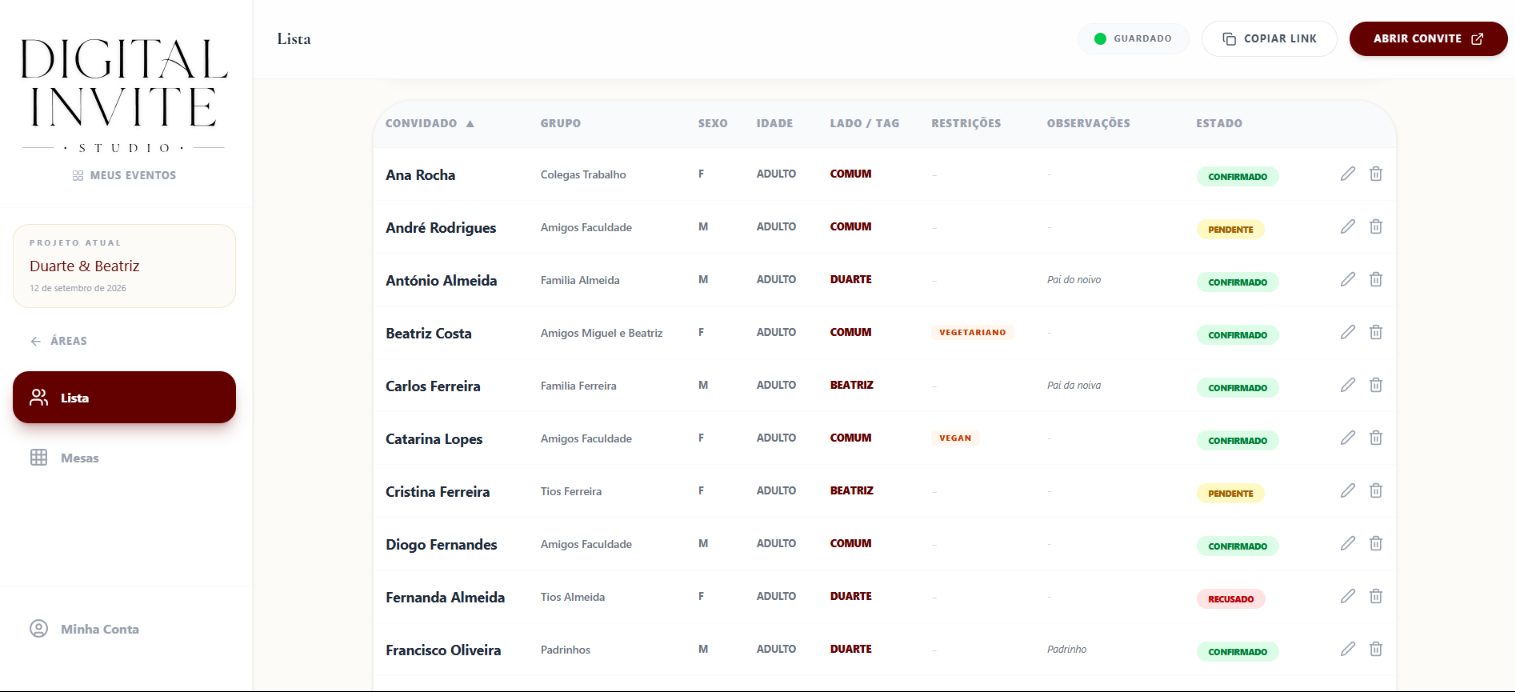Select the guest name Diogo Fernandes

tap(441, 545)
